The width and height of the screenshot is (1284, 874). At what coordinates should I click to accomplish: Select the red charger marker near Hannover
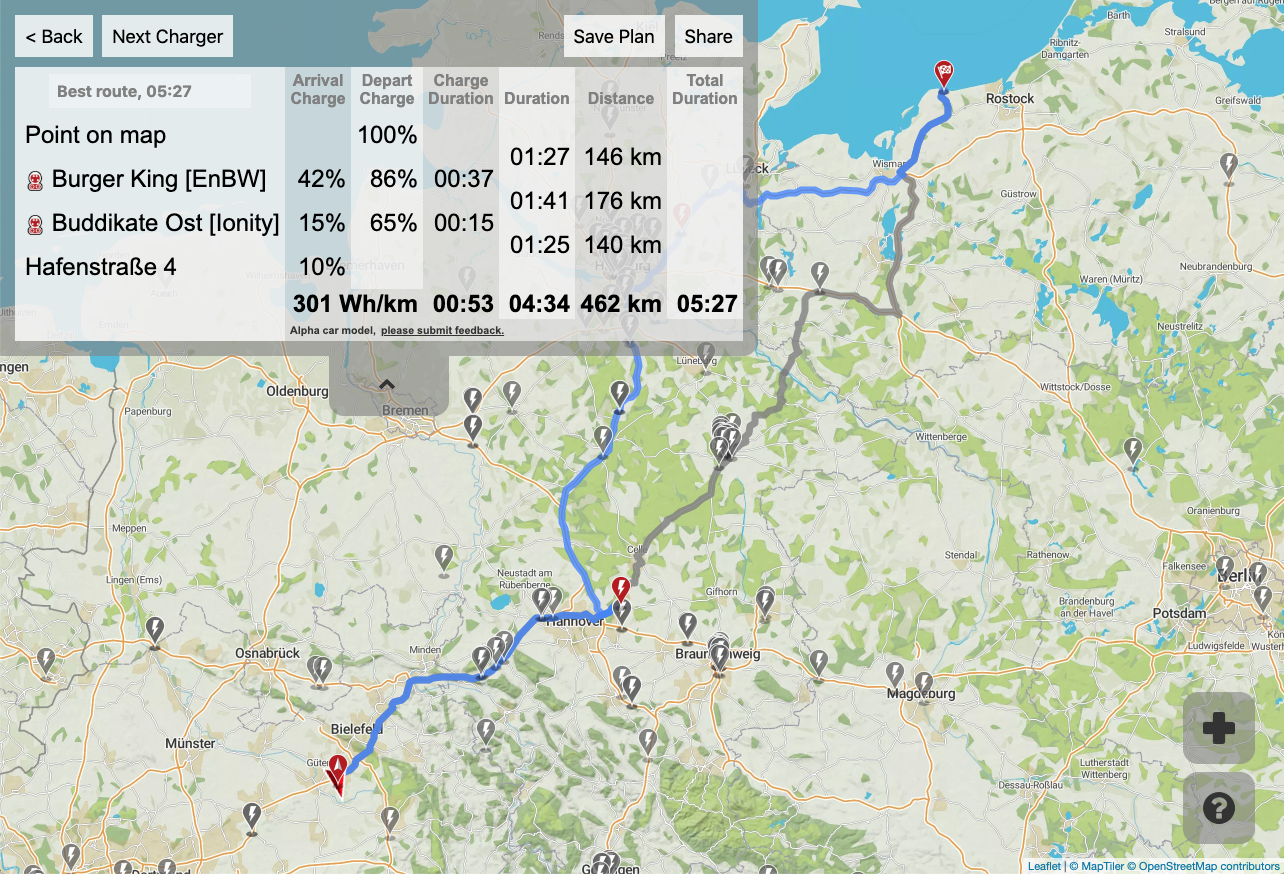pyautogui.click(x=621, y=588)
